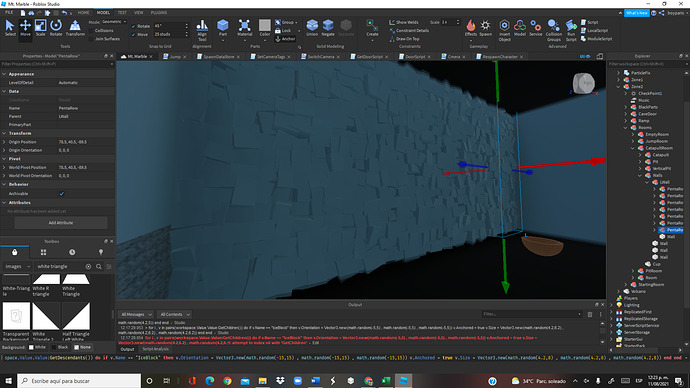Insert a ModuleScript from the ribbon
This screenshot has width=690, height=388.
596,39
